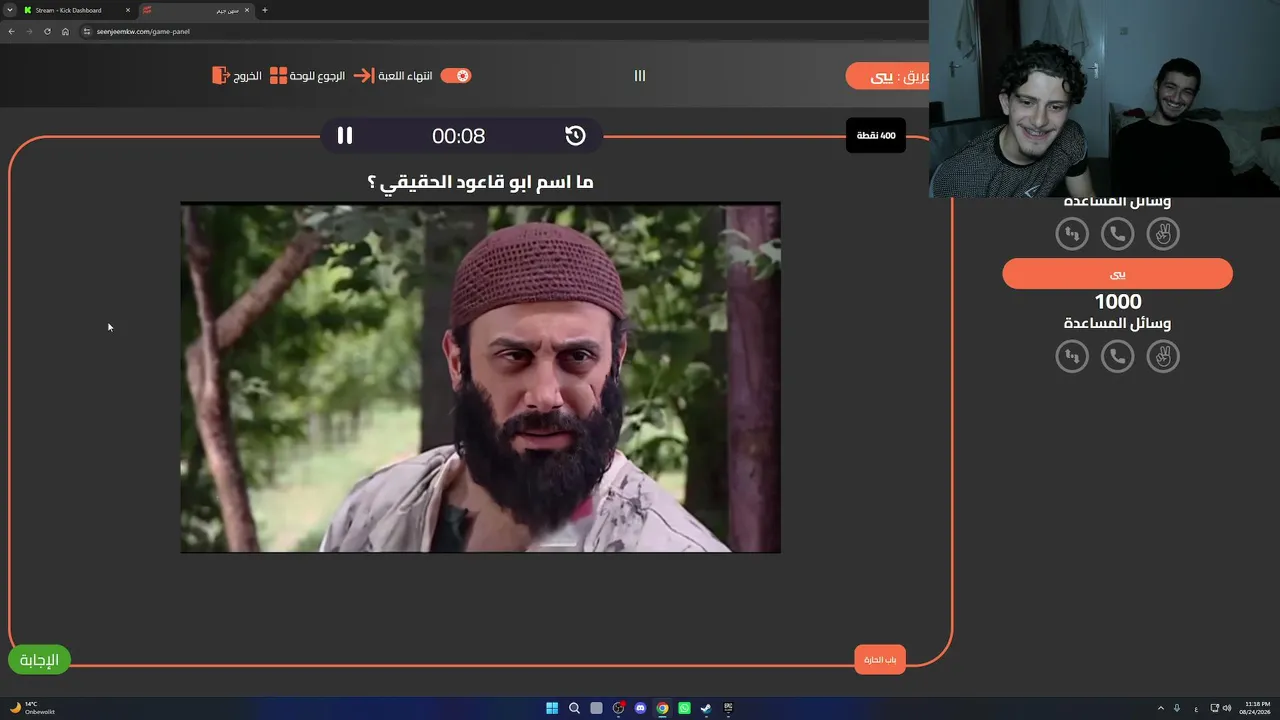Close the Kick Dashboard tab
The image size is (1280, 720).
[128, 10]
